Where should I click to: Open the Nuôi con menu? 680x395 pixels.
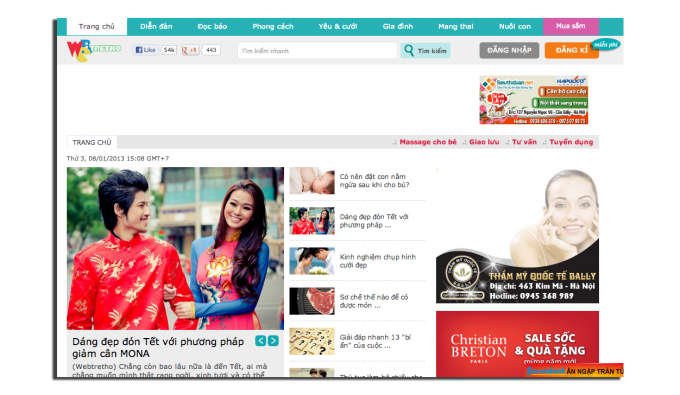tap(515, 26)
